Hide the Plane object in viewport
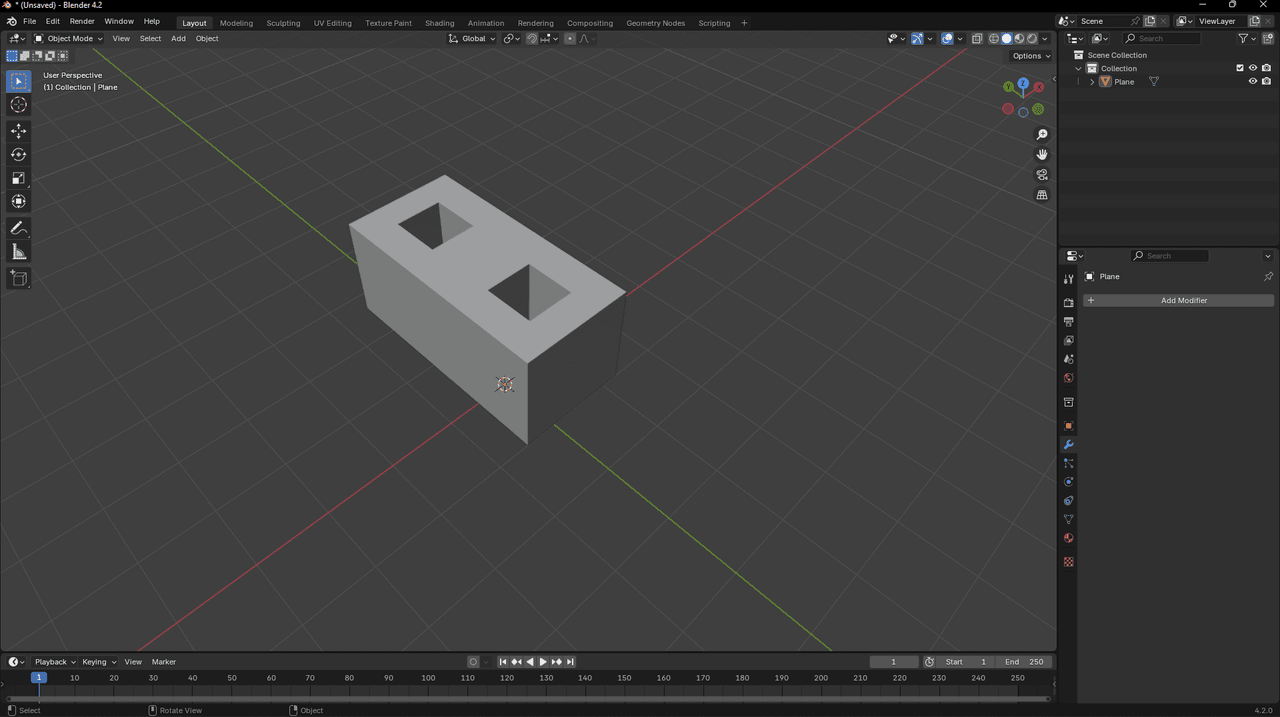 1252,82
